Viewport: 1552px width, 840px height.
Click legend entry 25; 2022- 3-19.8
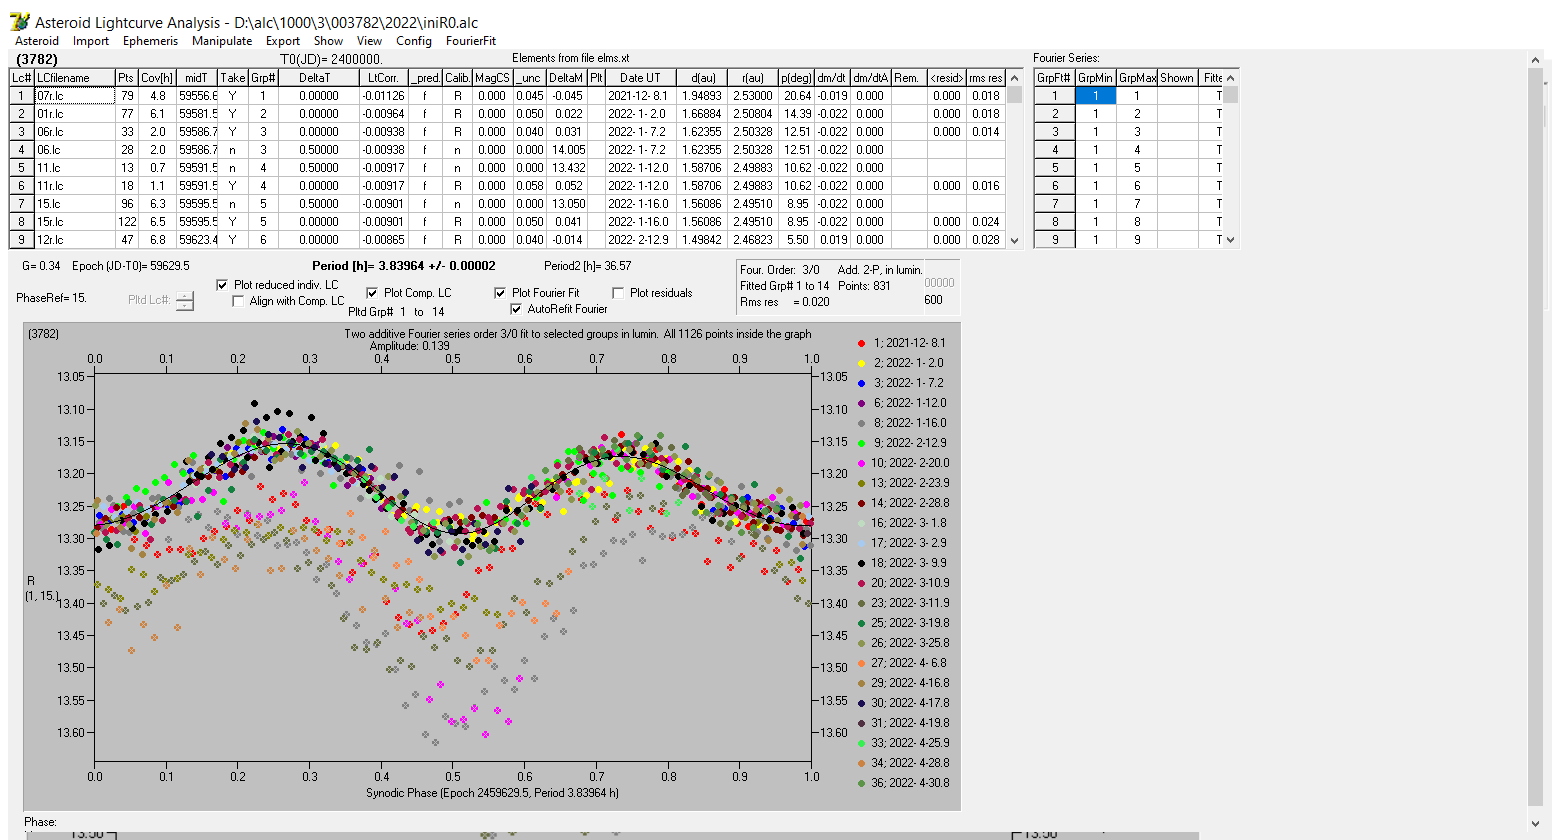(910, 623)
